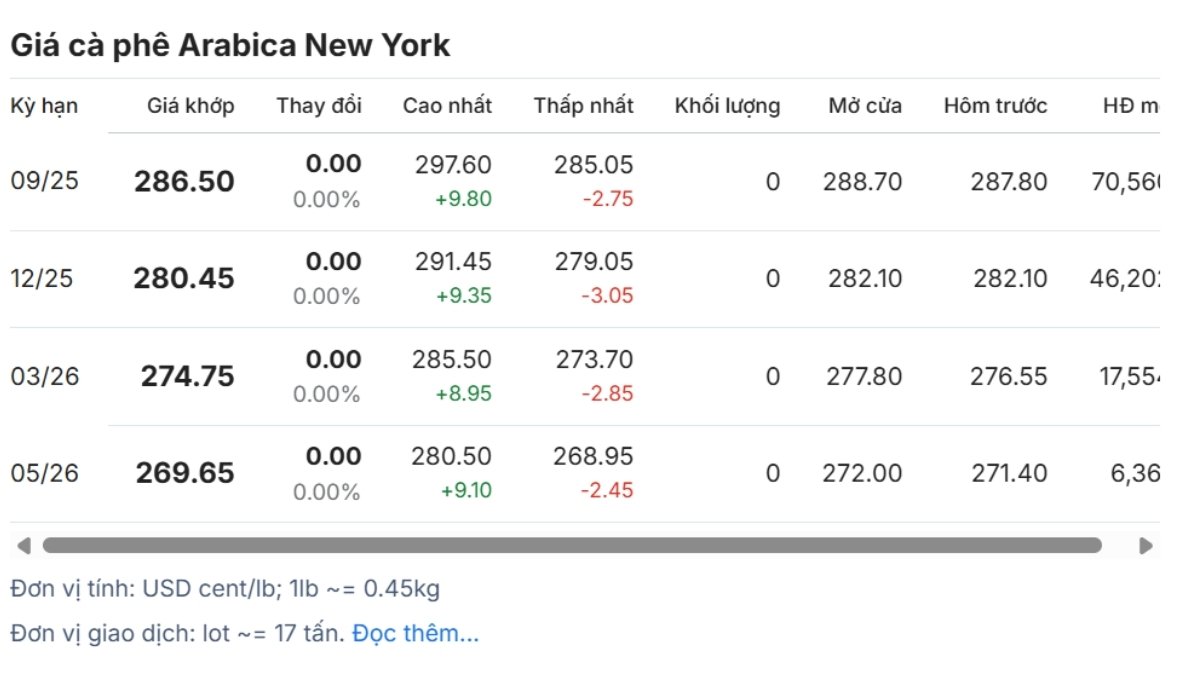Click the 'Thấp nhất' column header
The image size is (1200, 675).
click(583, 106)
